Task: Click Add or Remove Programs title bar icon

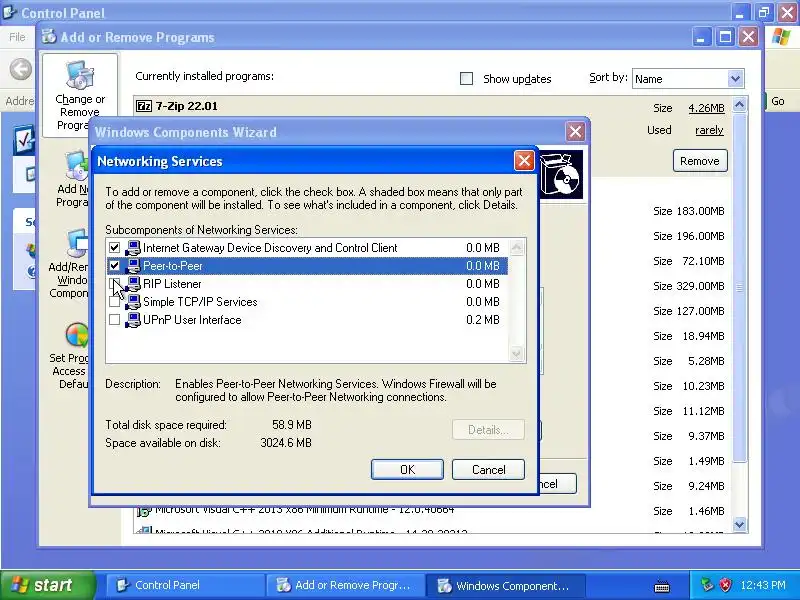Action: click(x=49, y=37)
